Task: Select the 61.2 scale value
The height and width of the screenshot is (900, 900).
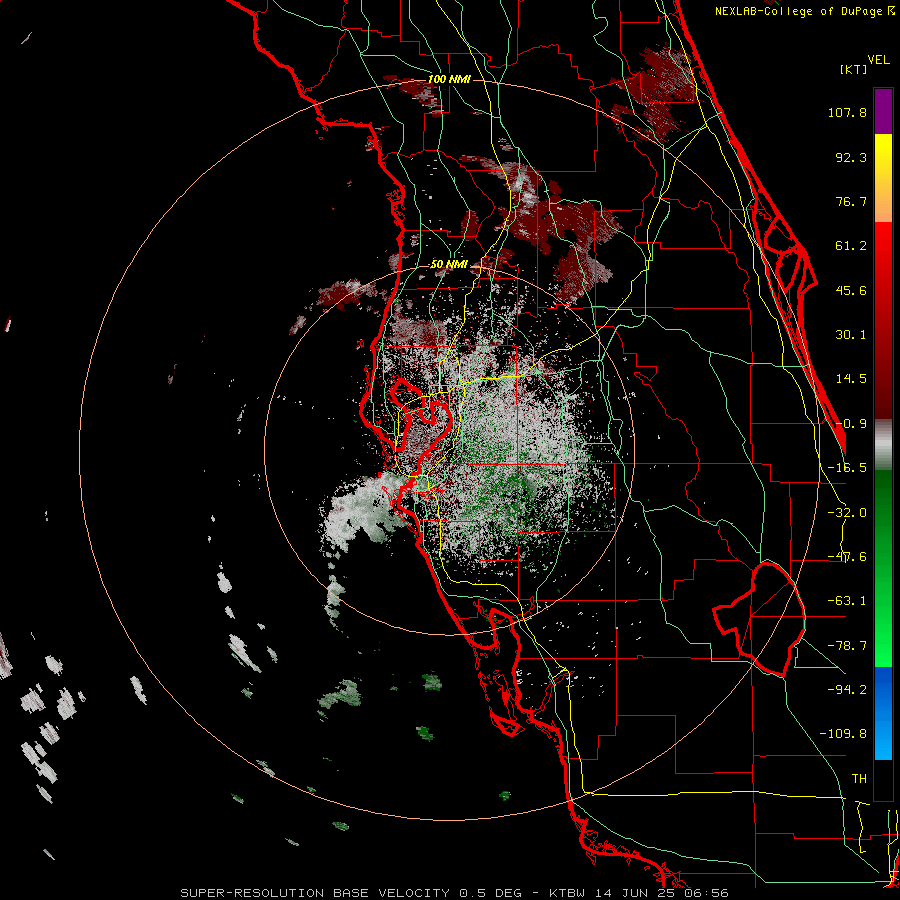Action: coord(851,246)
